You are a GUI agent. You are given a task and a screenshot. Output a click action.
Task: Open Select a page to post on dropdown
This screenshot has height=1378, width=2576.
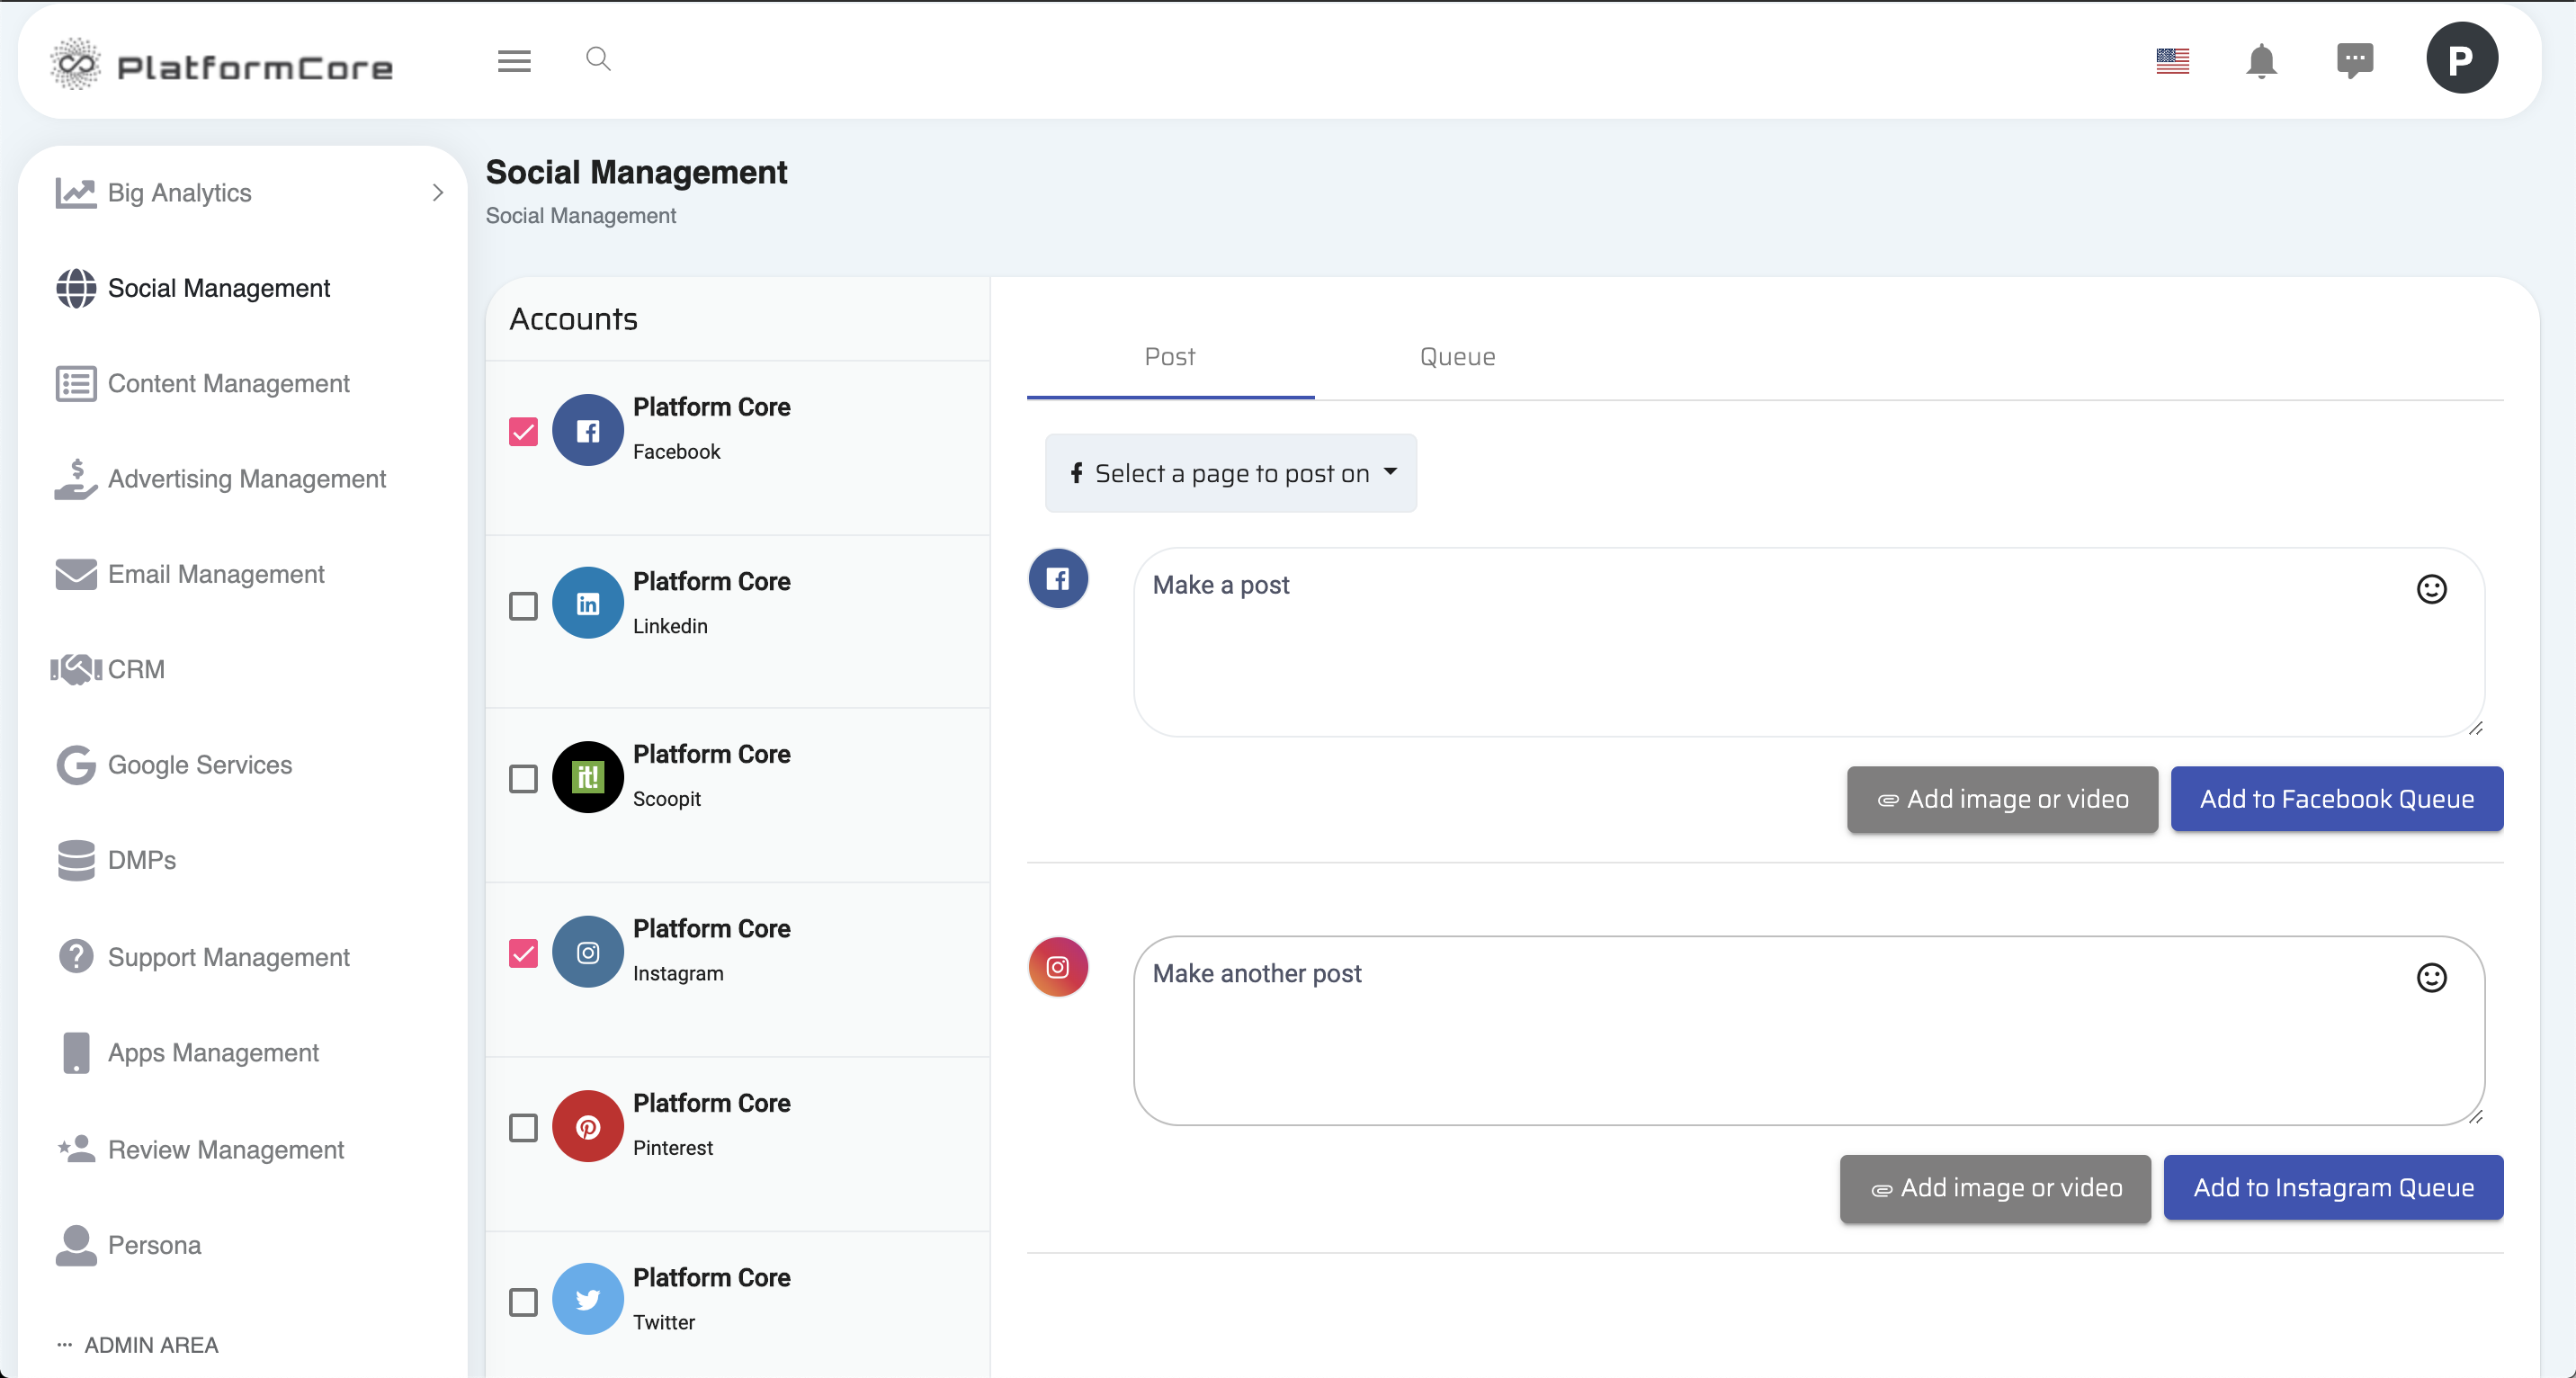point(1230,473)
